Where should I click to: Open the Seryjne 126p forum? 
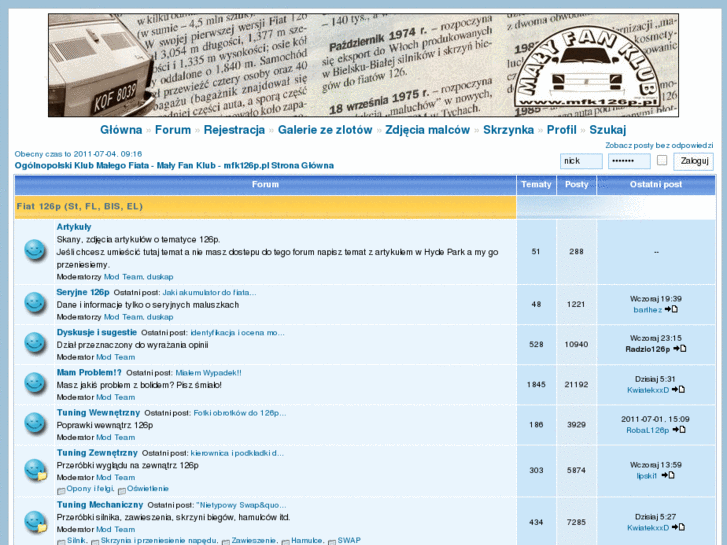(83, 292)
